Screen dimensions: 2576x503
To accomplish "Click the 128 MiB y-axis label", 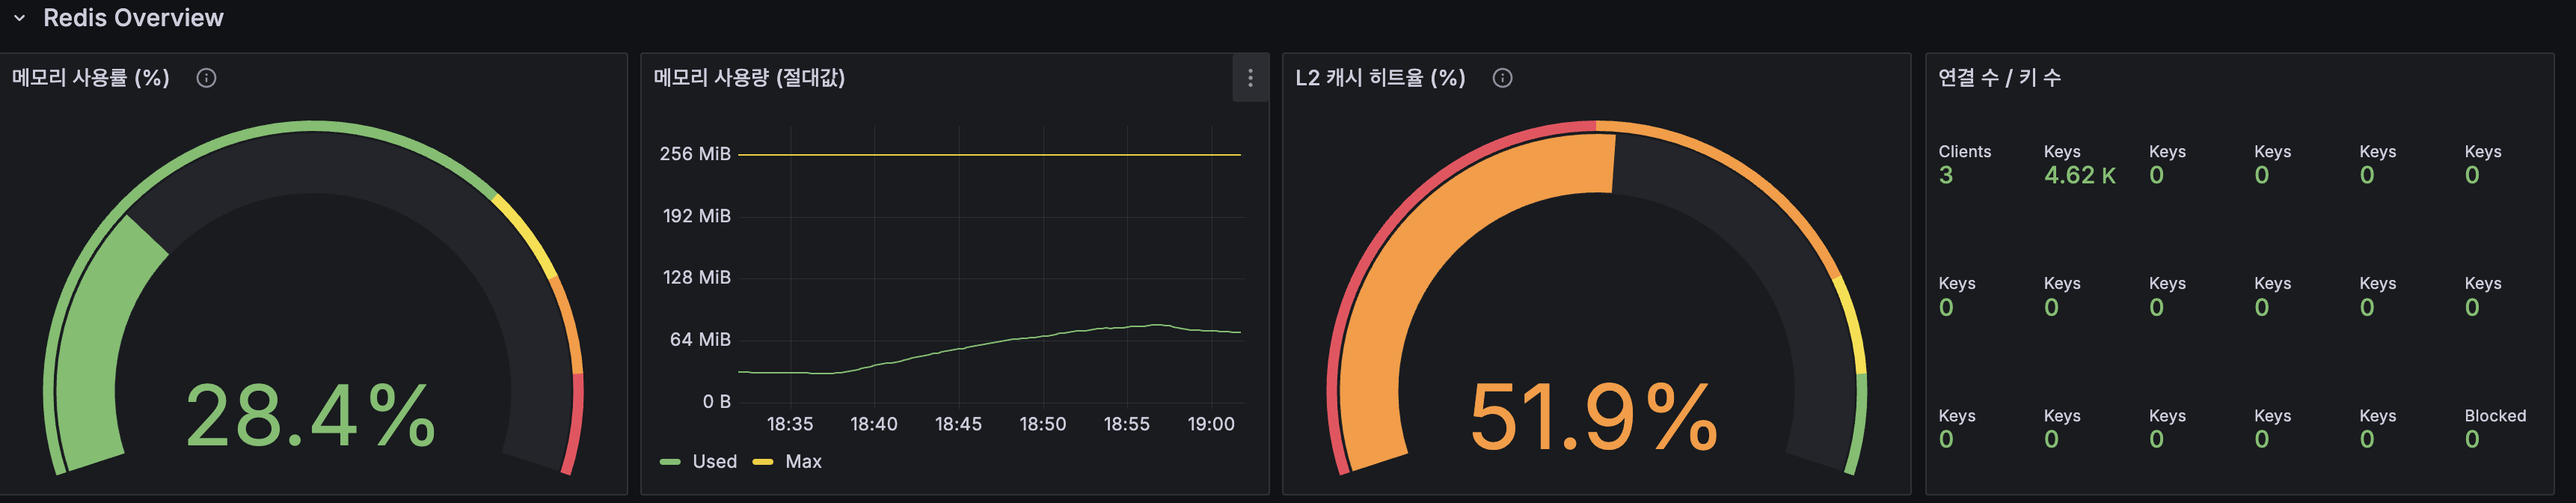I will (x=697, y=278).
